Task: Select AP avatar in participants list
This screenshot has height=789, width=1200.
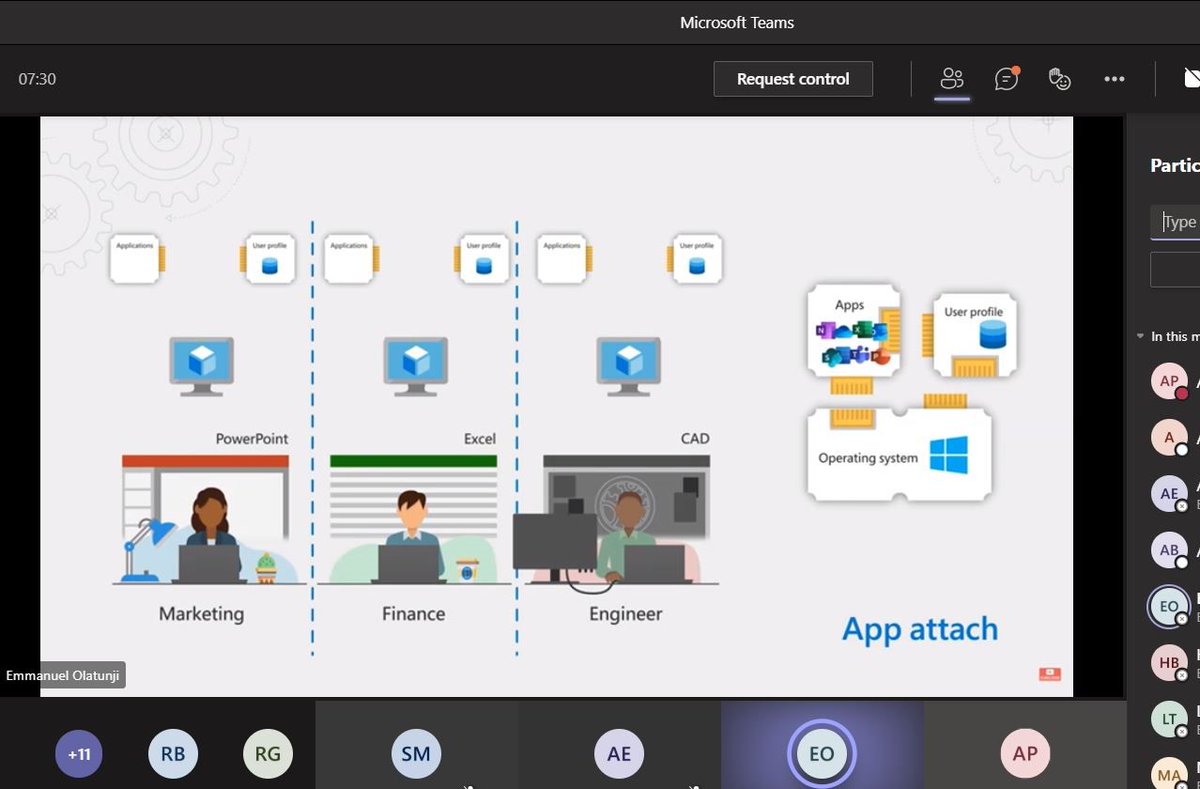Action: [x=1169, y=381]
